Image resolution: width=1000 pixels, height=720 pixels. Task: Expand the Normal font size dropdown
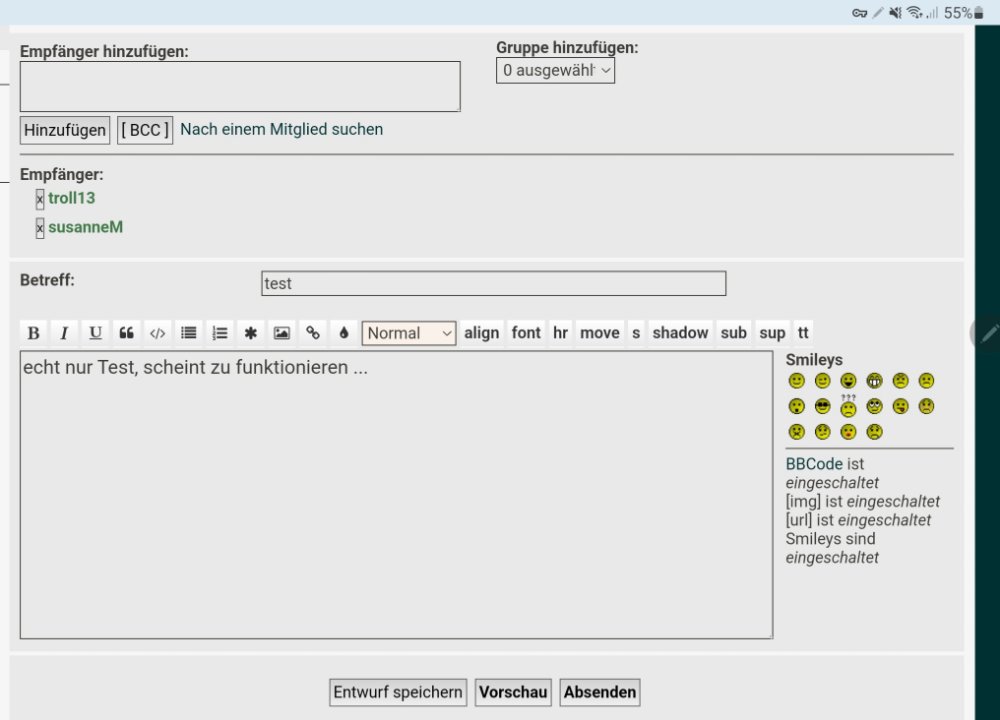pyautogui.click(x=408, y=333)
